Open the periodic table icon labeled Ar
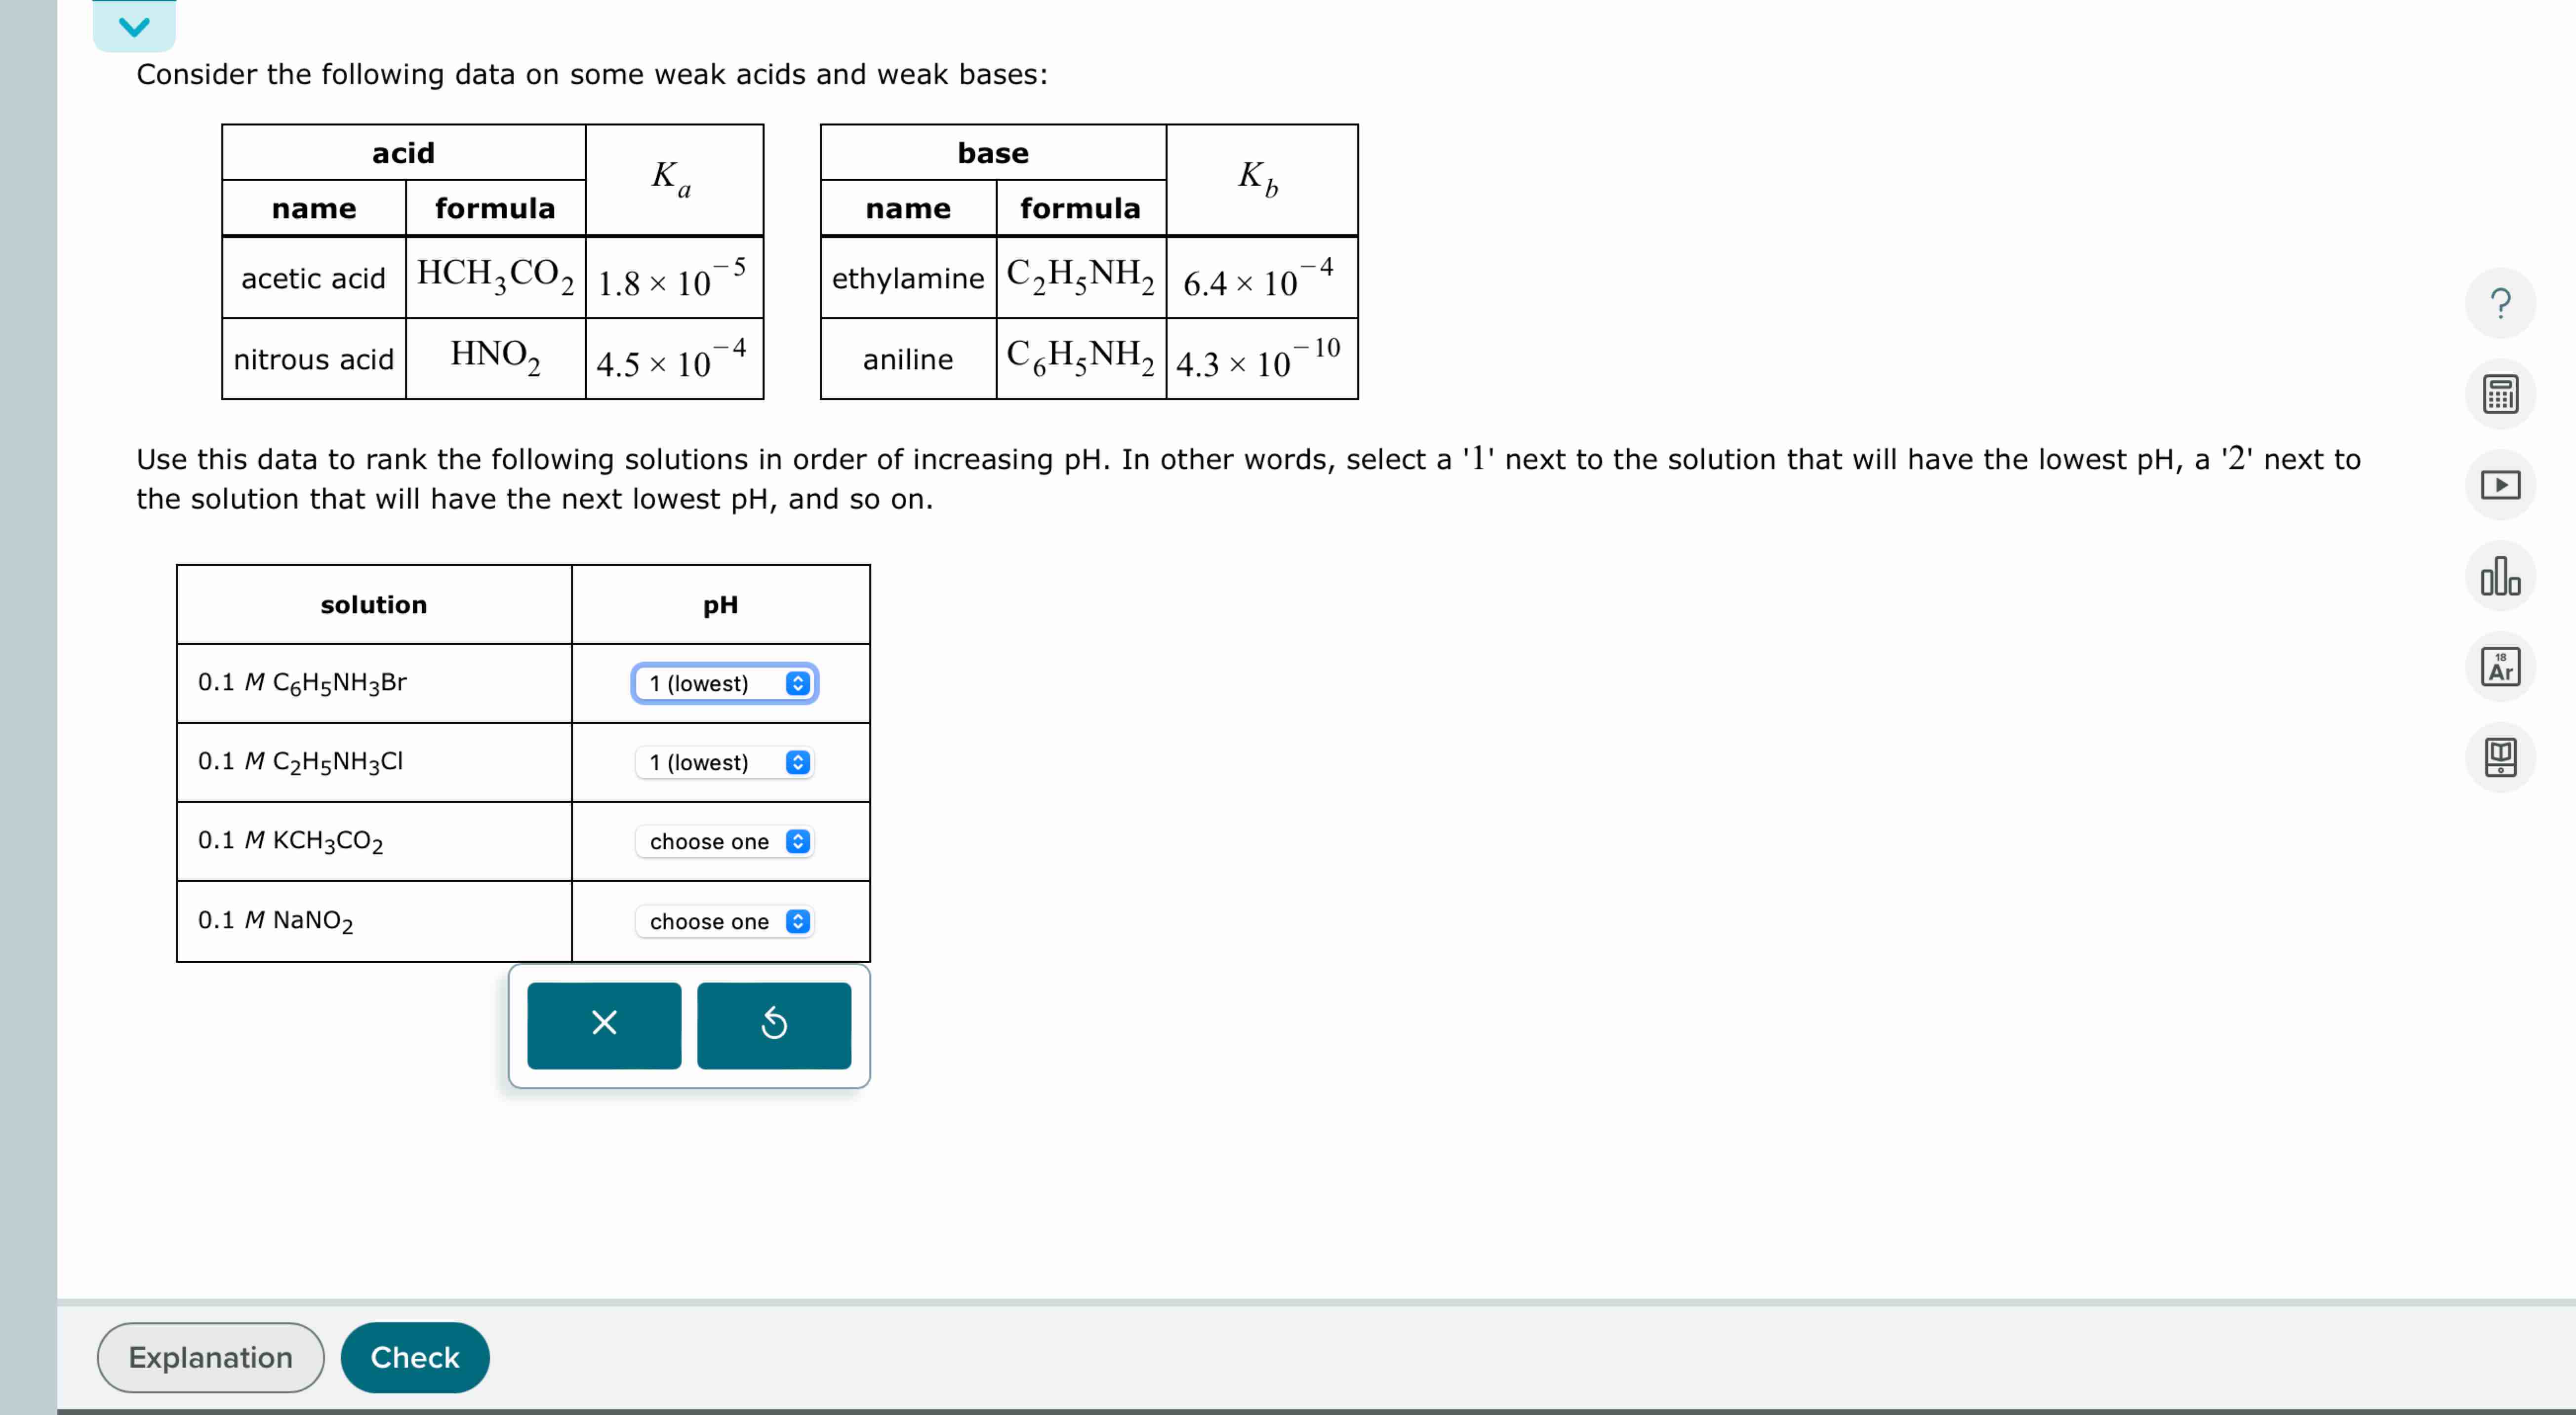Viewport: 2576px width, 1415px height. coord(2500,666)
